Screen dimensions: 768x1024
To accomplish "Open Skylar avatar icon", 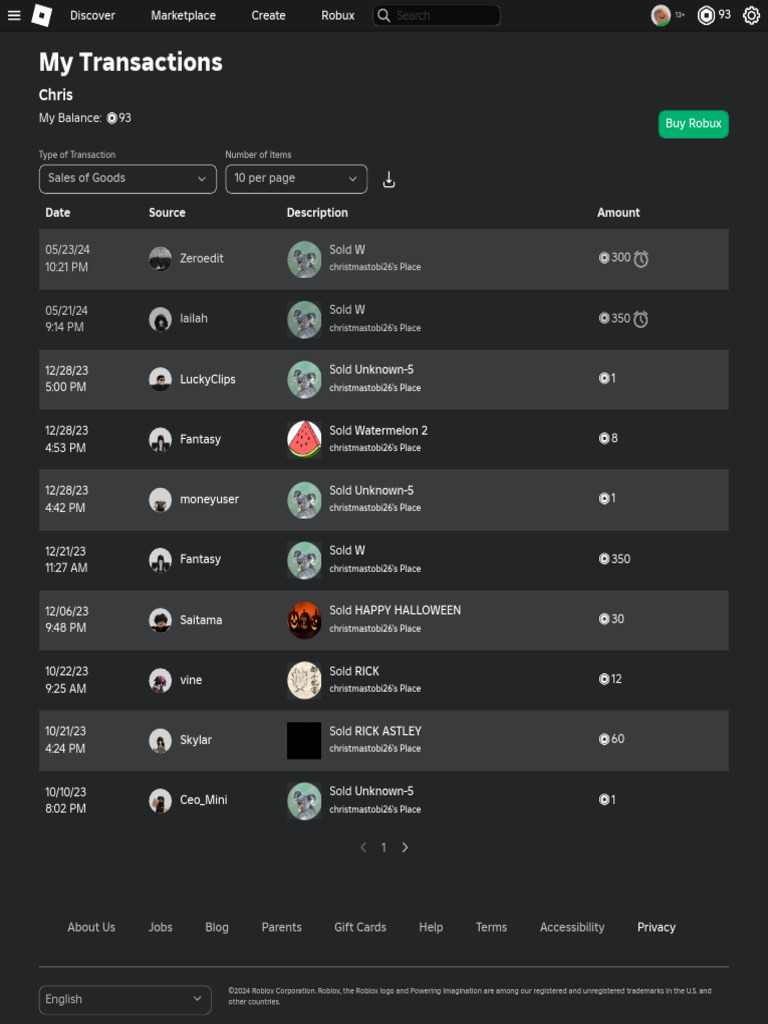I will click(x=160, y=740).
